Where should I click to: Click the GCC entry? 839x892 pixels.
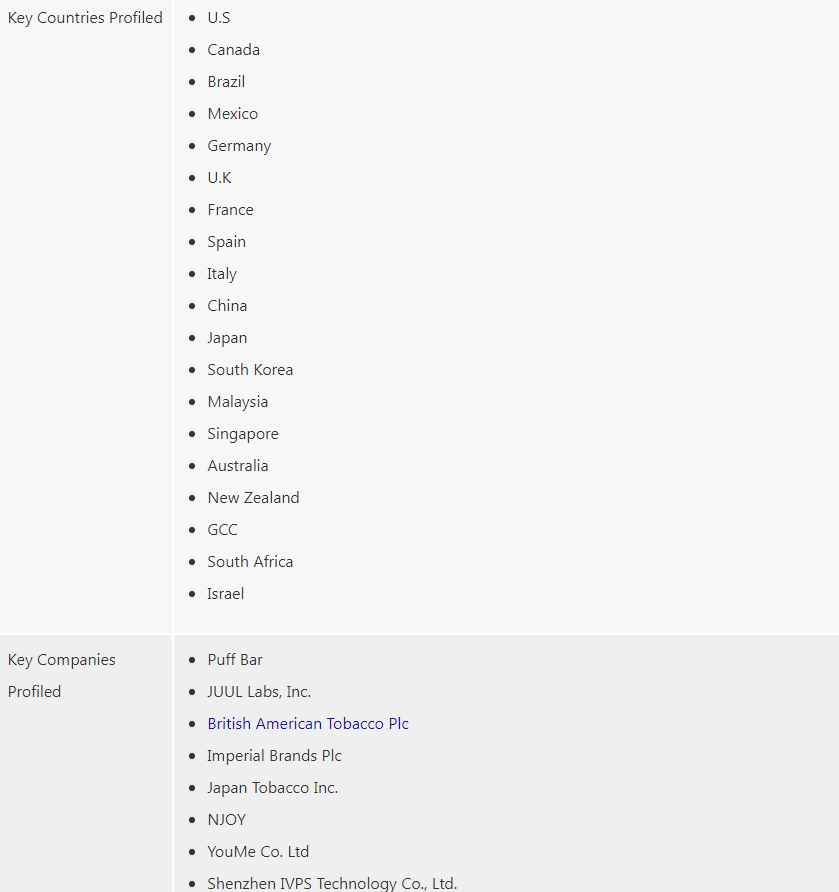click(222, 530)
